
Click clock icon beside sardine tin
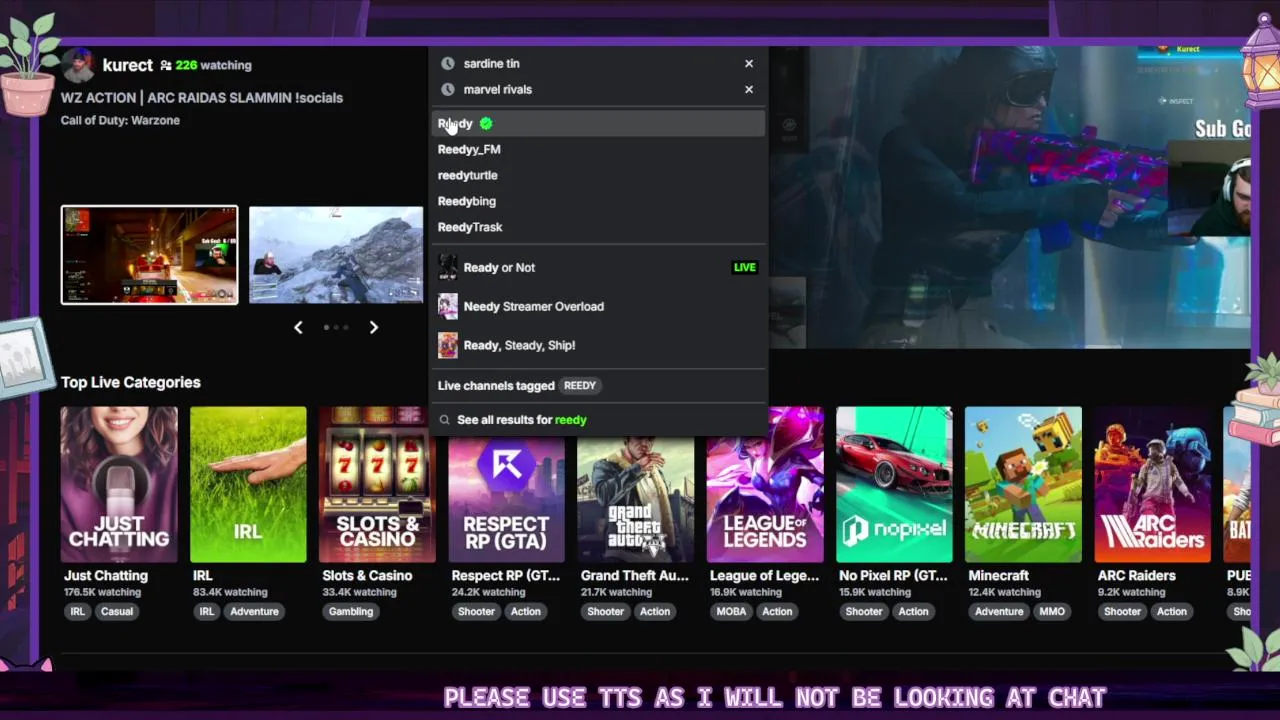click(448, 63)
